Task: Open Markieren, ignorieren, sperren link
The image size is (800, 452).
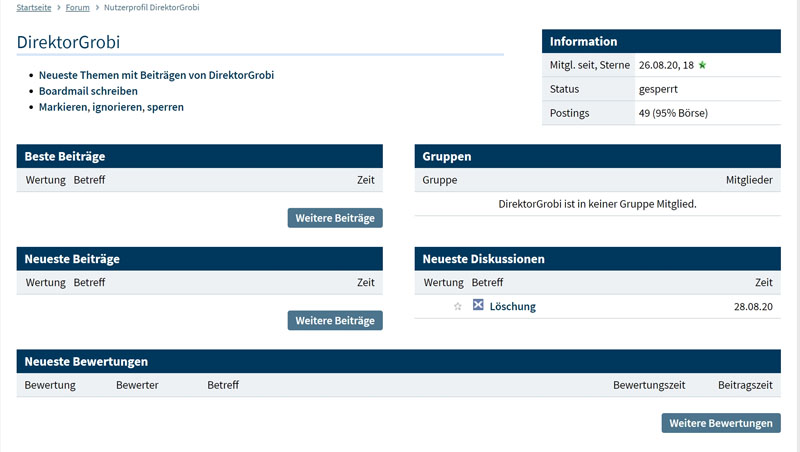Action: tap(111, 107)
